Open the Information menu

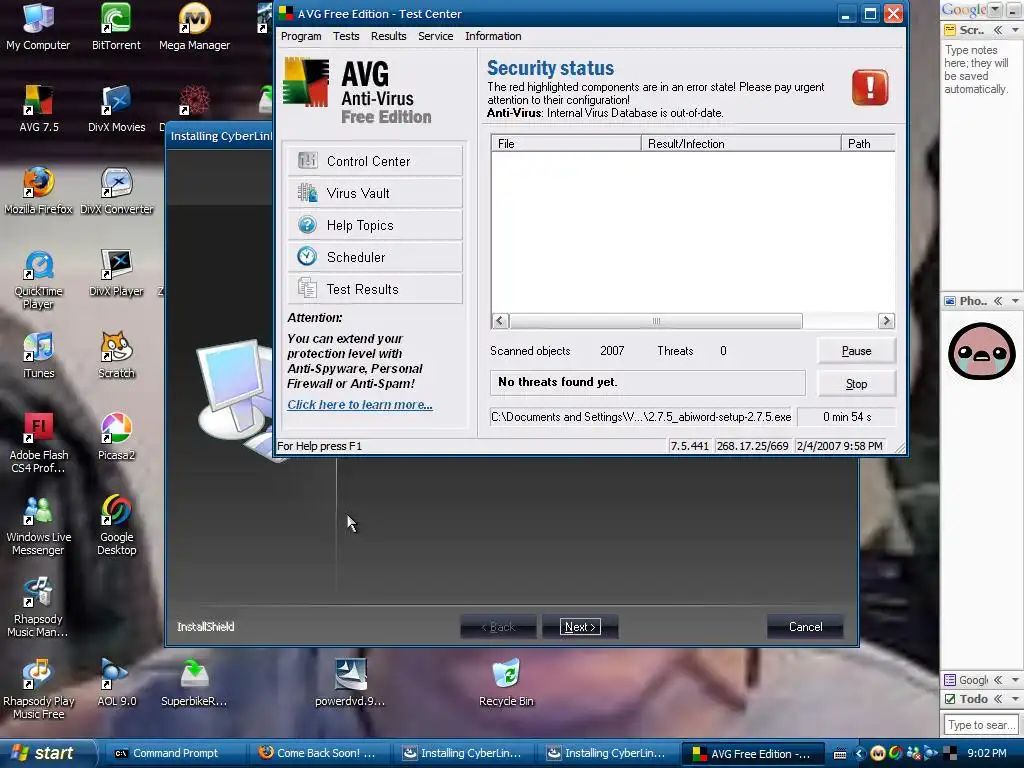493,36
